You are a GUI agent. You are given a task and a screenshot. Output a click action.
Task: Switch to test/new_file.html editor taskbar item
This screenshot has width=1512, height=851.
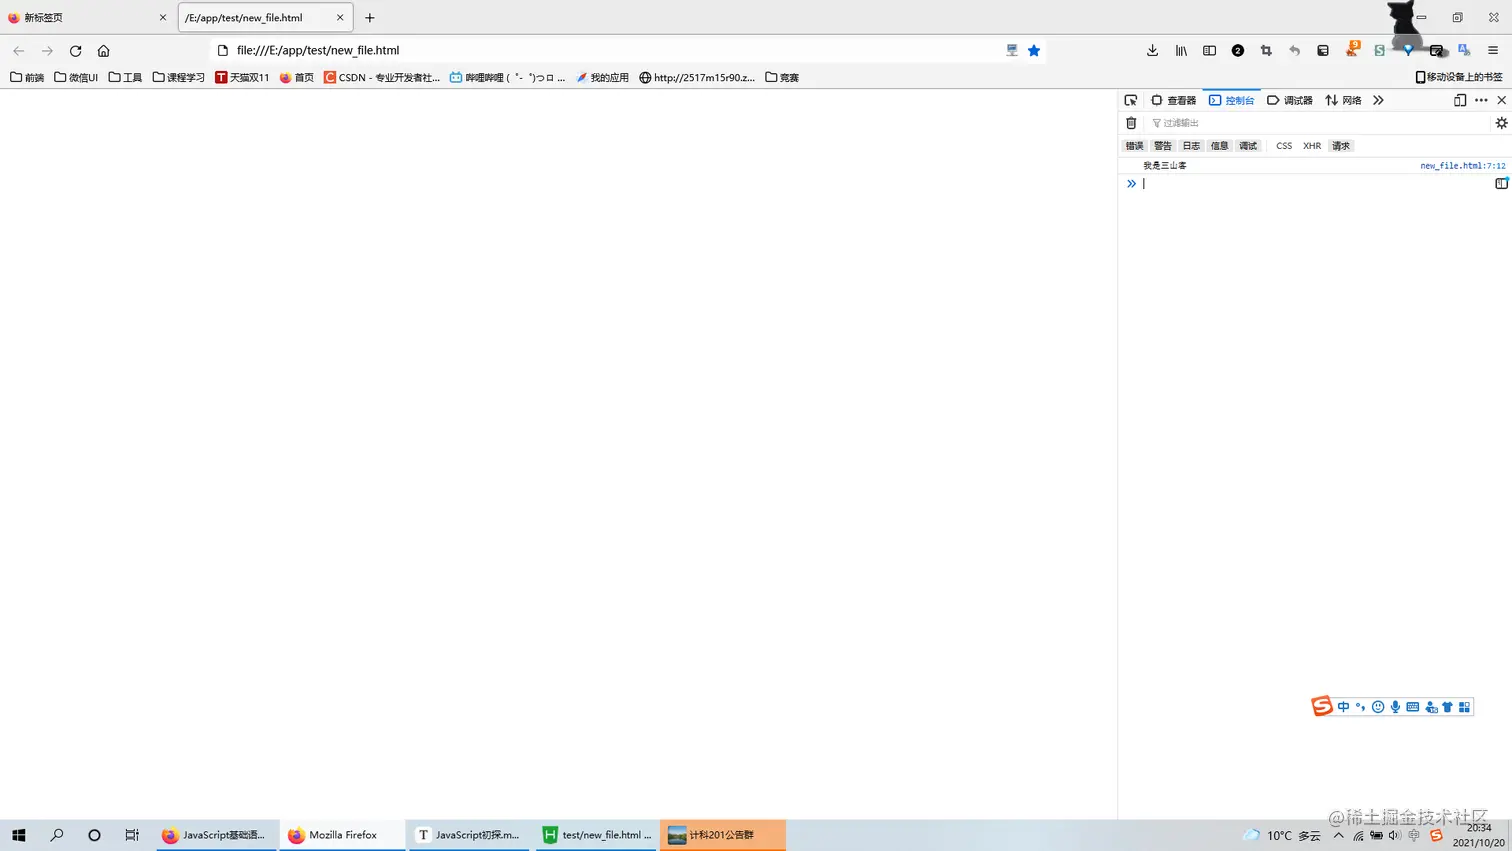[x=597, y=835]
